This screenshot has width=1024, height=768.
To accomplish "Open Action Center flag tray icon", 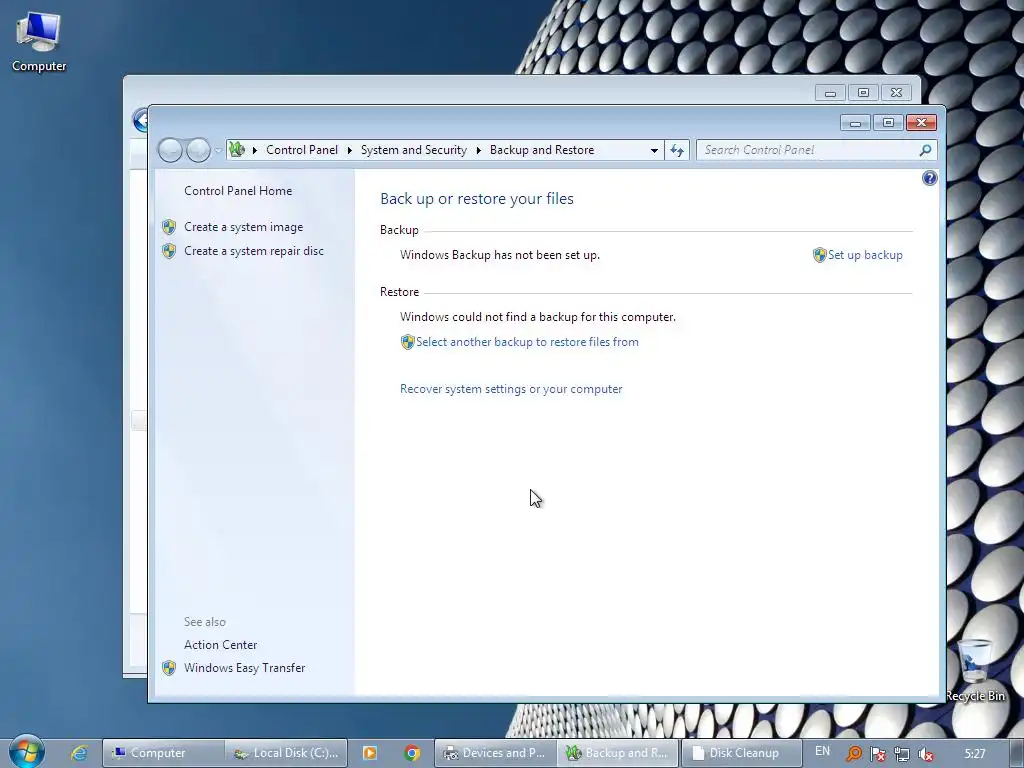I will point(877,754).
